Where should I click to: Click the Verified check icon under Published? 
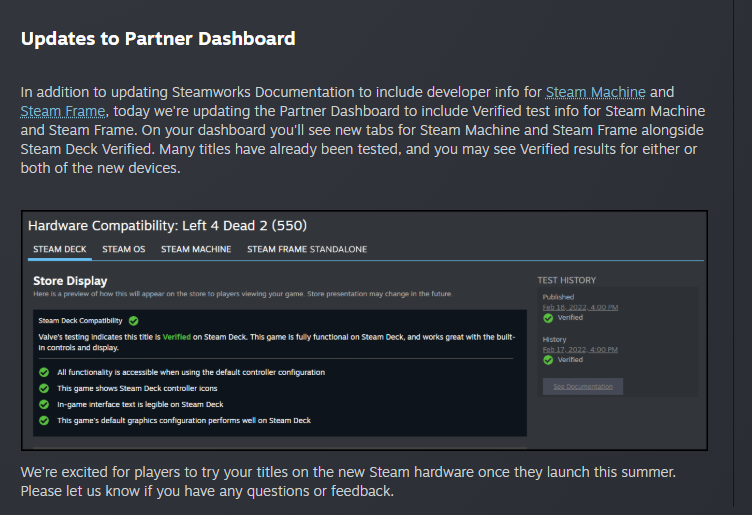coord(548,318)
